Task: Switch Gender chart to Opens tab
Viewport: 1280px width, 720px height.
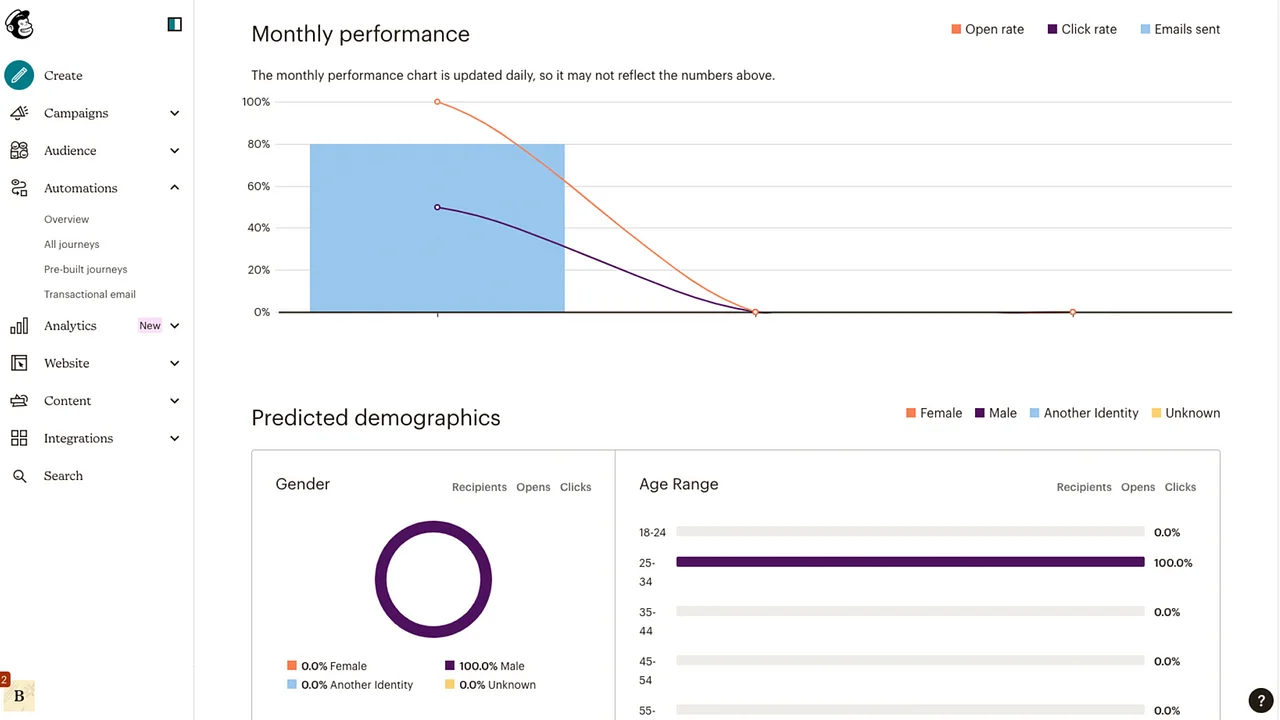Action: click(533, 487)
